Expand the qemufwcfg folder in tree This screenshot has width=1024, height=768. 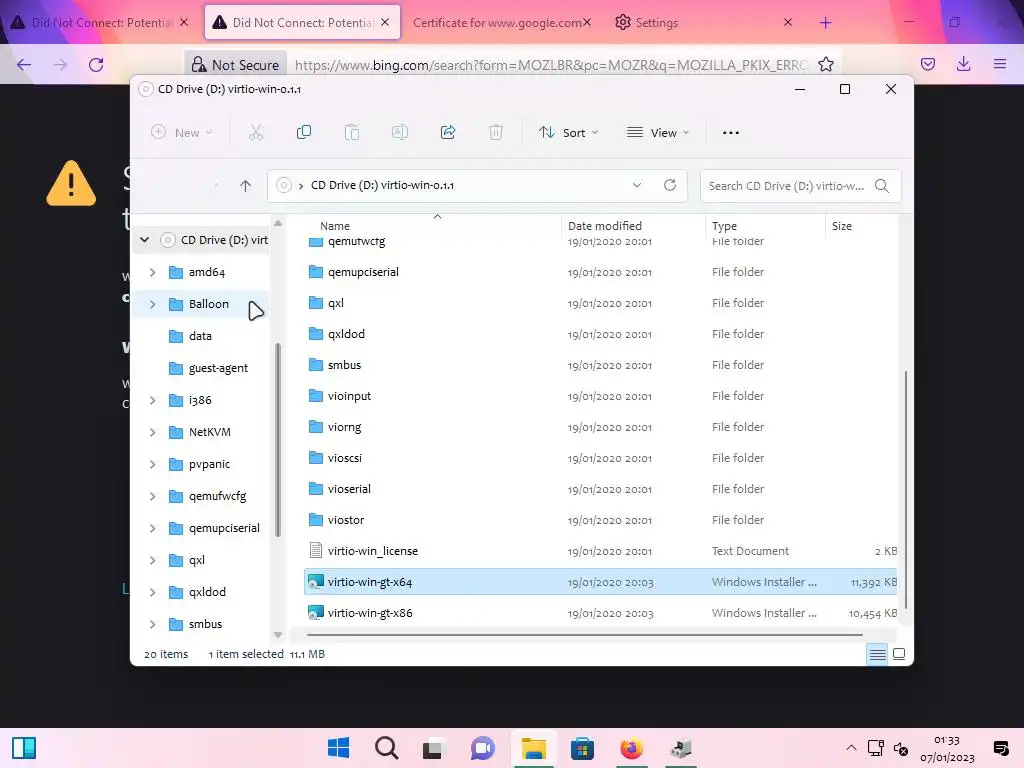(x=152, y=496)
